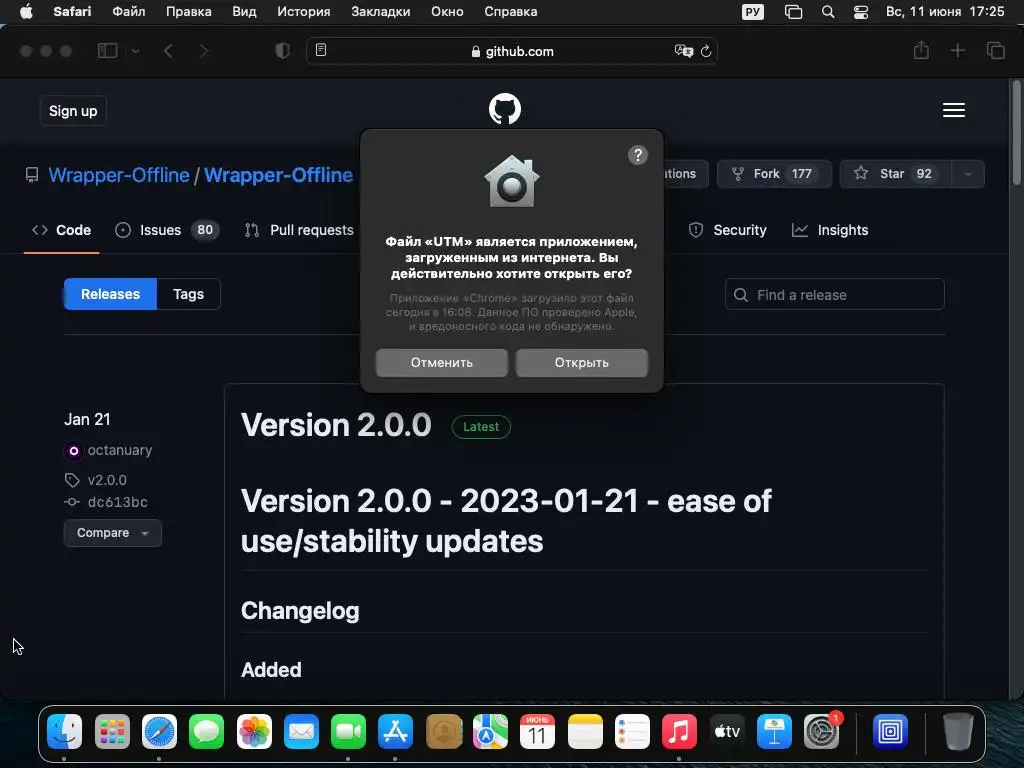Click Отменить in the dialog
The height and width of the screenshot is (768, 1024).
(441, 362)
